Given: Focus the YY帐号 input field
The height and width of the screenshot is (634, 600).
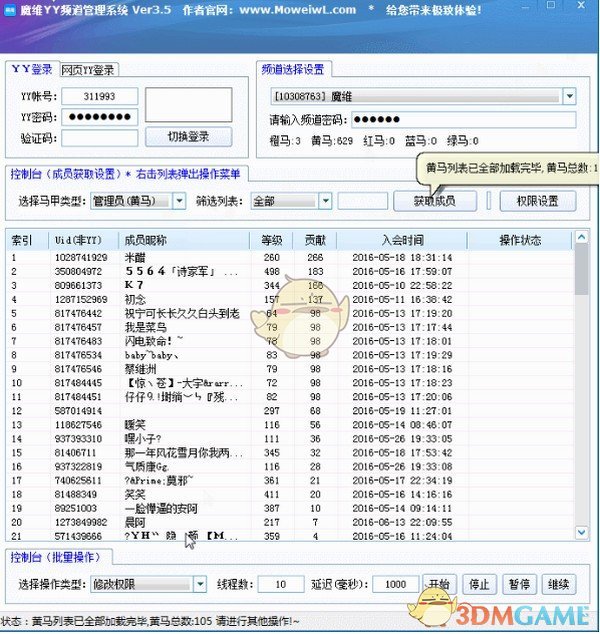Looking at the screenshot, I should click(x=99, y=96).
